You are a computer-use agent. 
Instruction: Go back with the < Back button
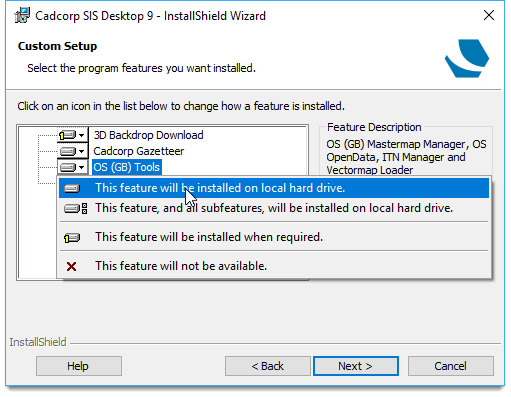[267, 366]
